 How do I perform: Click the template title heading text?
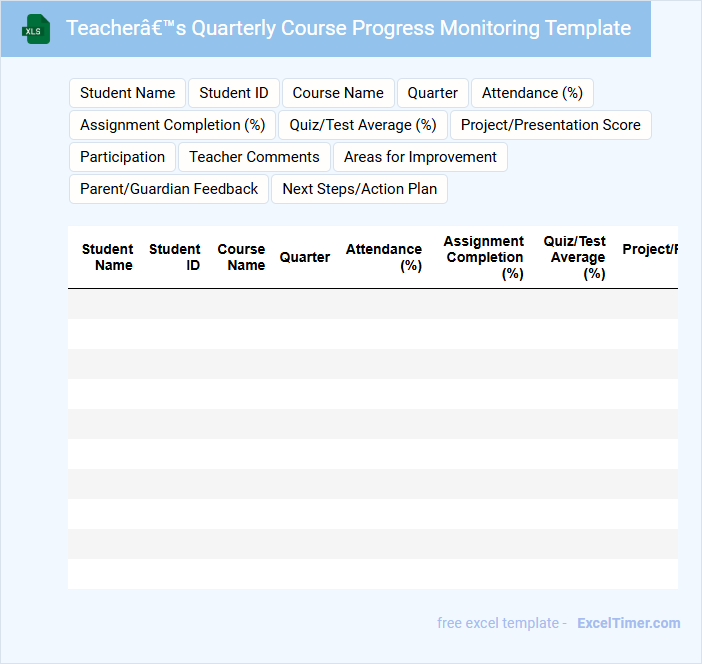coord(348,28)
